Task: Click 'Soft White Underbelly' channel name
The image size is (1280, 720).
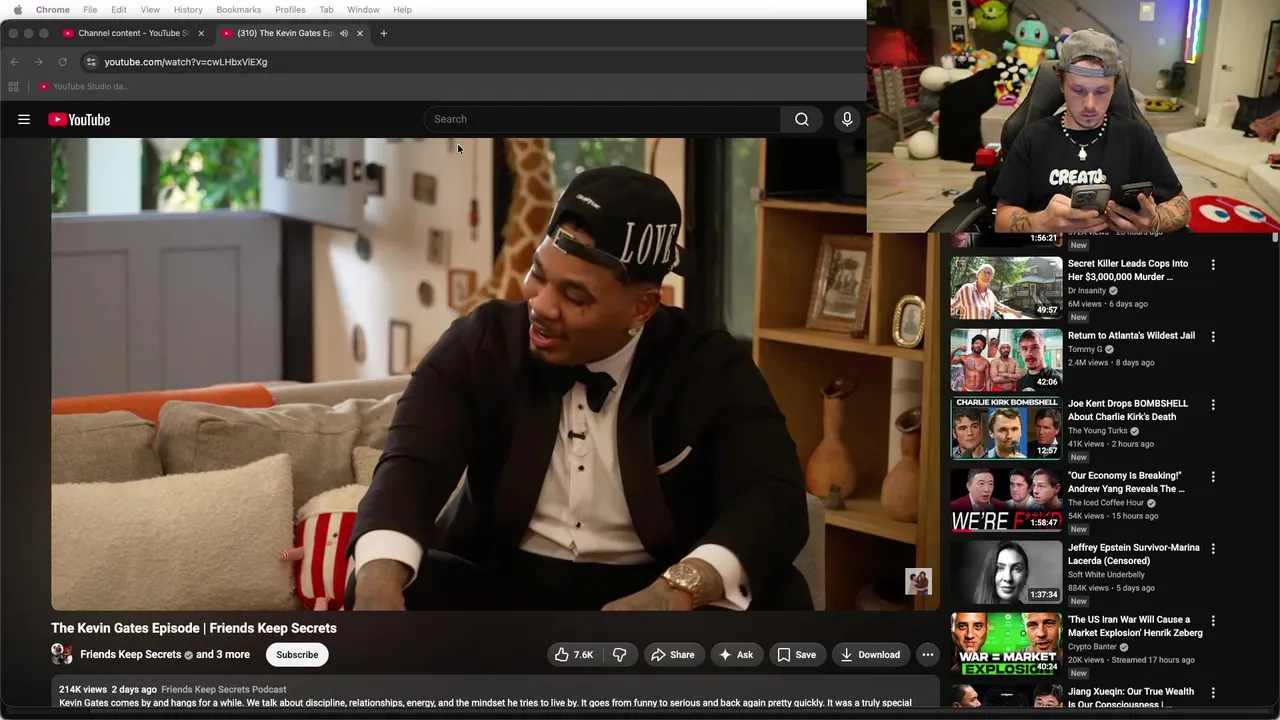Action: [x=1106, y=575]
